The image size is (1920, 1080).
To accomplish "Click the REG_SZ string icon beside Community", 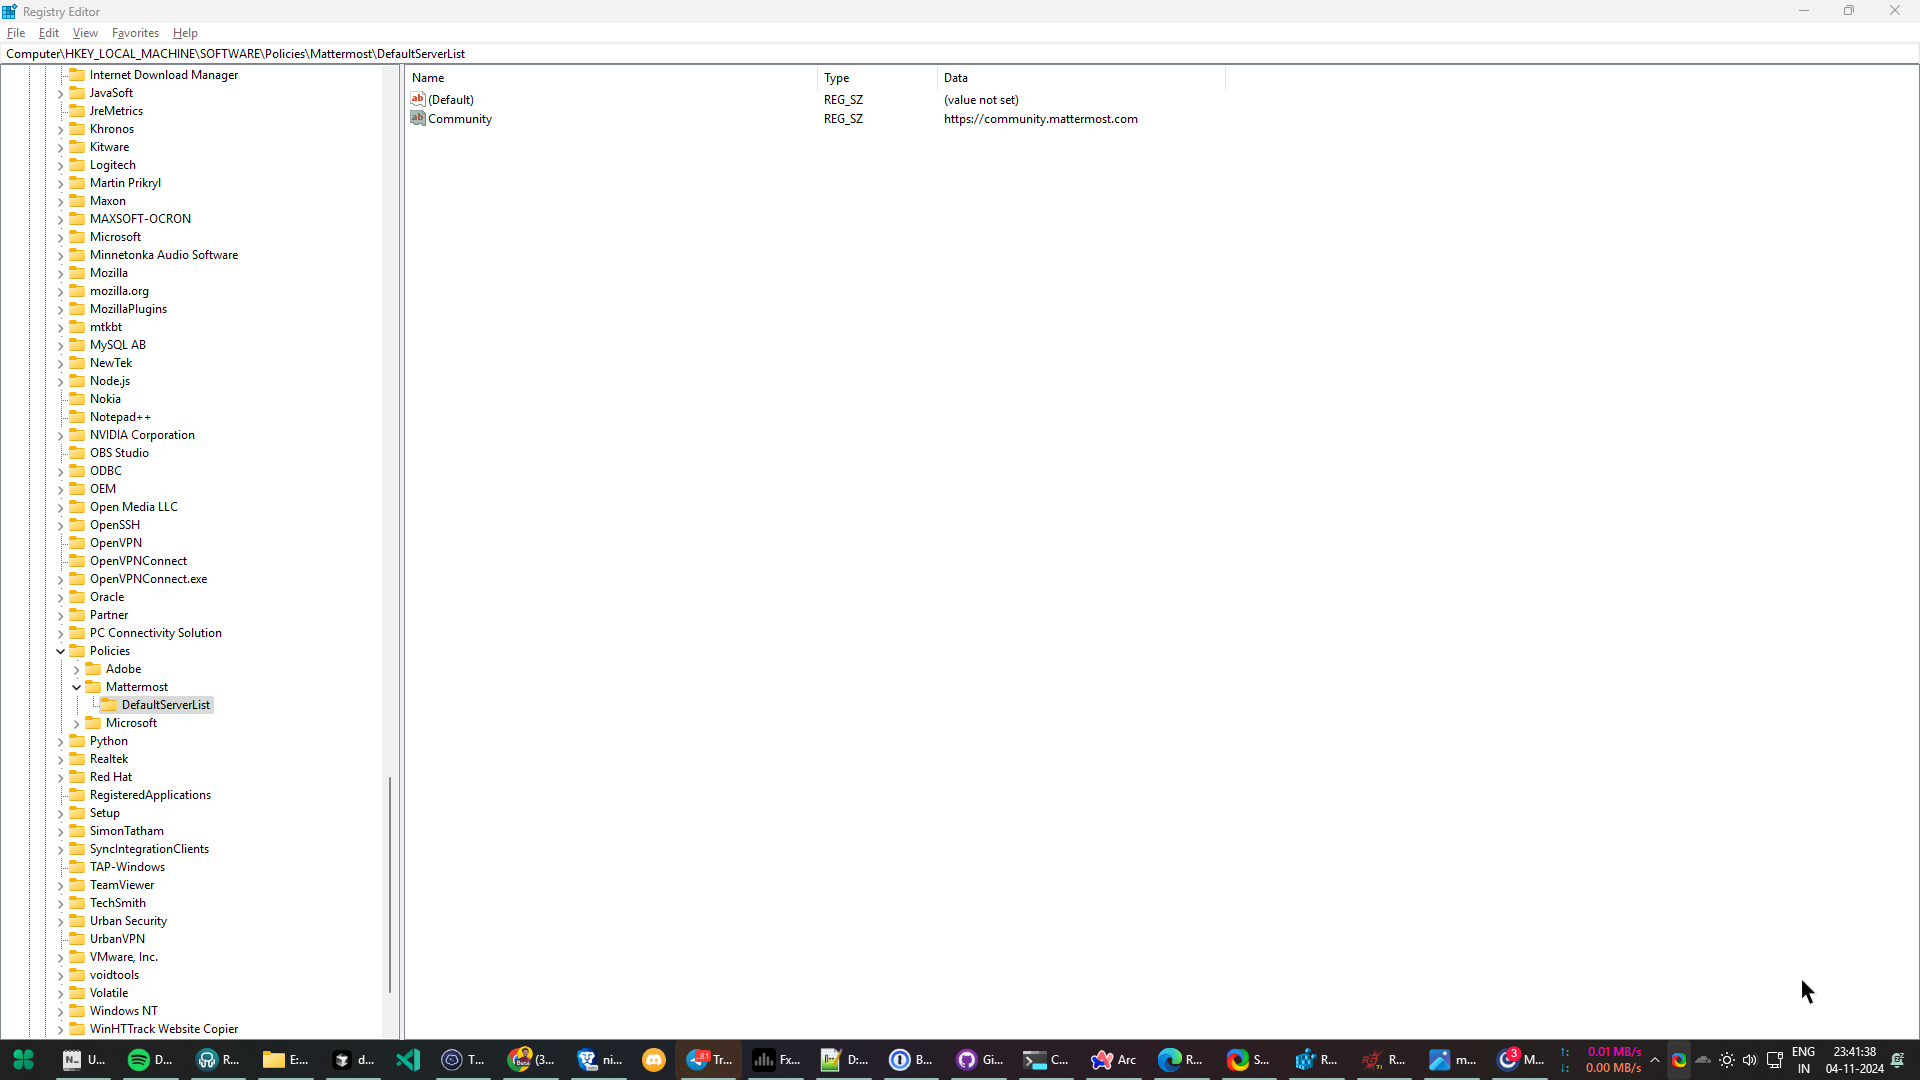I will pos(418,118).
